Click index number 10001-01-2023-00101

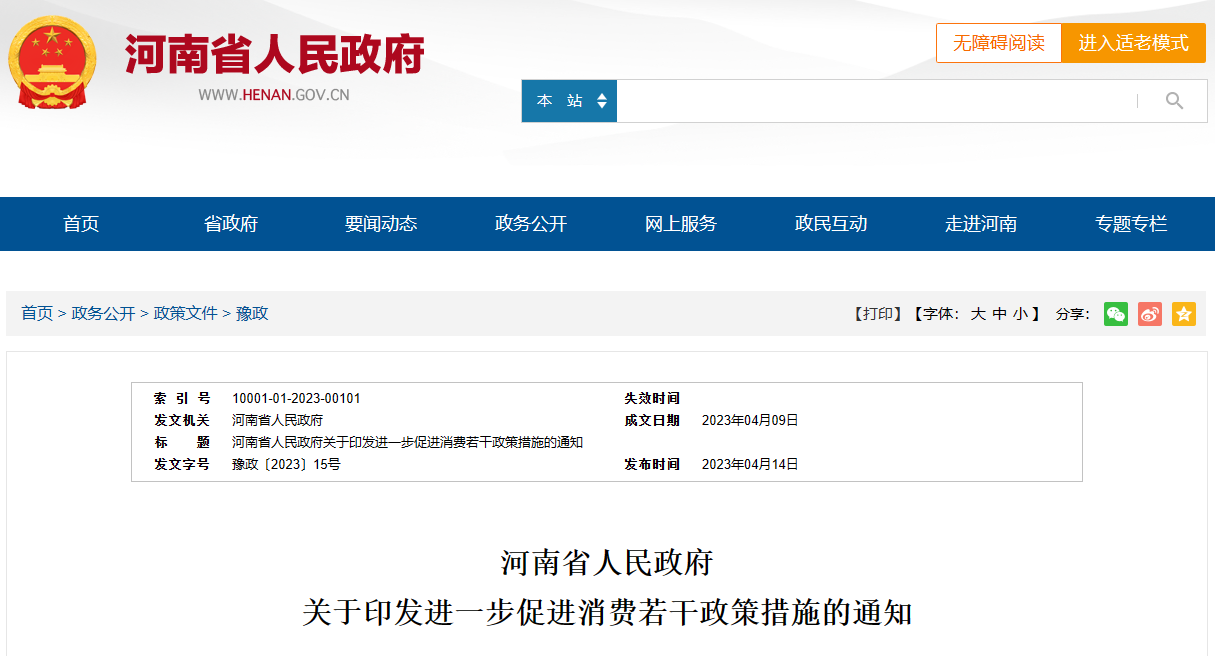pos(296,398)
